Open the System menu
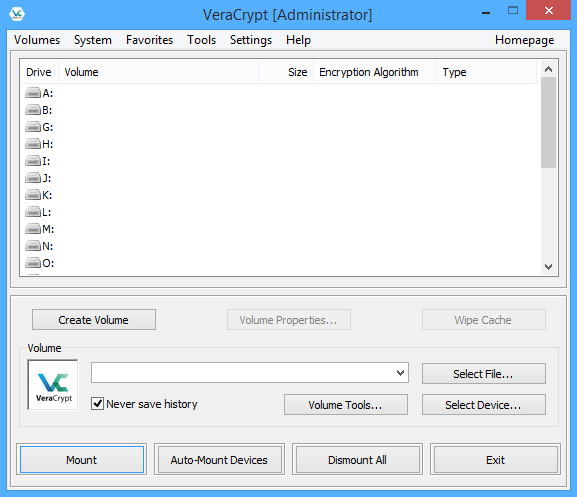The image size is (577, 497). coord(93,40)
